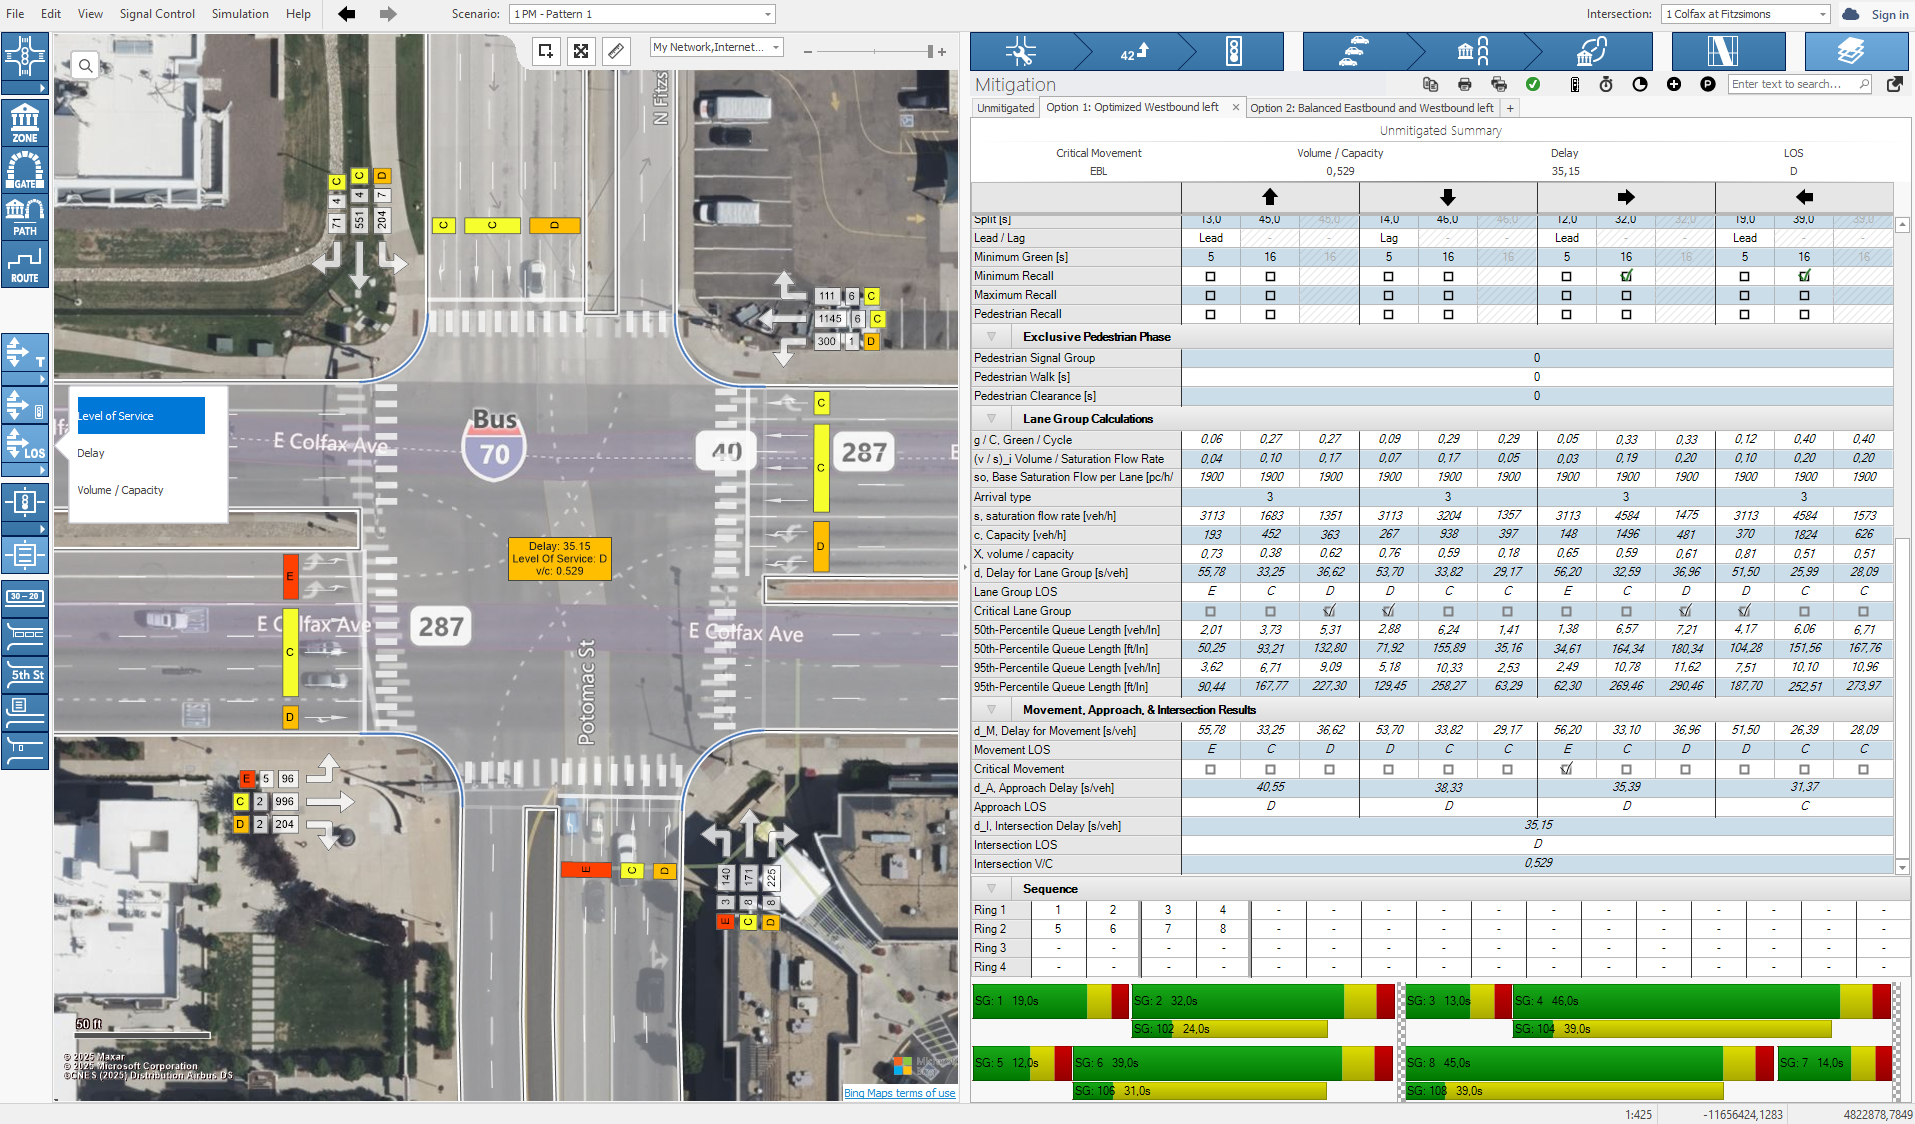The image size is (1915, 1124).
Task: Open the Volumes workflow step with 42
Action: point(1134,51)
